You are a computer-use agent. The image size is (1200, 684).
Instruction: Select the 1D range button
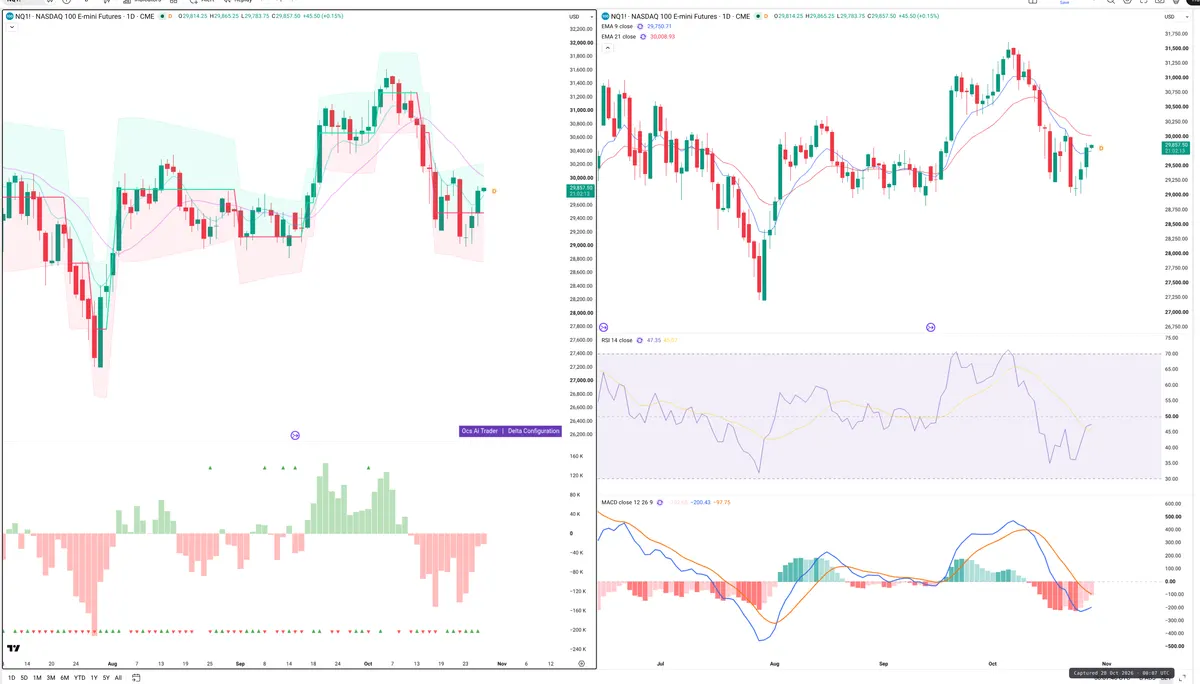[x=11, y=678]
